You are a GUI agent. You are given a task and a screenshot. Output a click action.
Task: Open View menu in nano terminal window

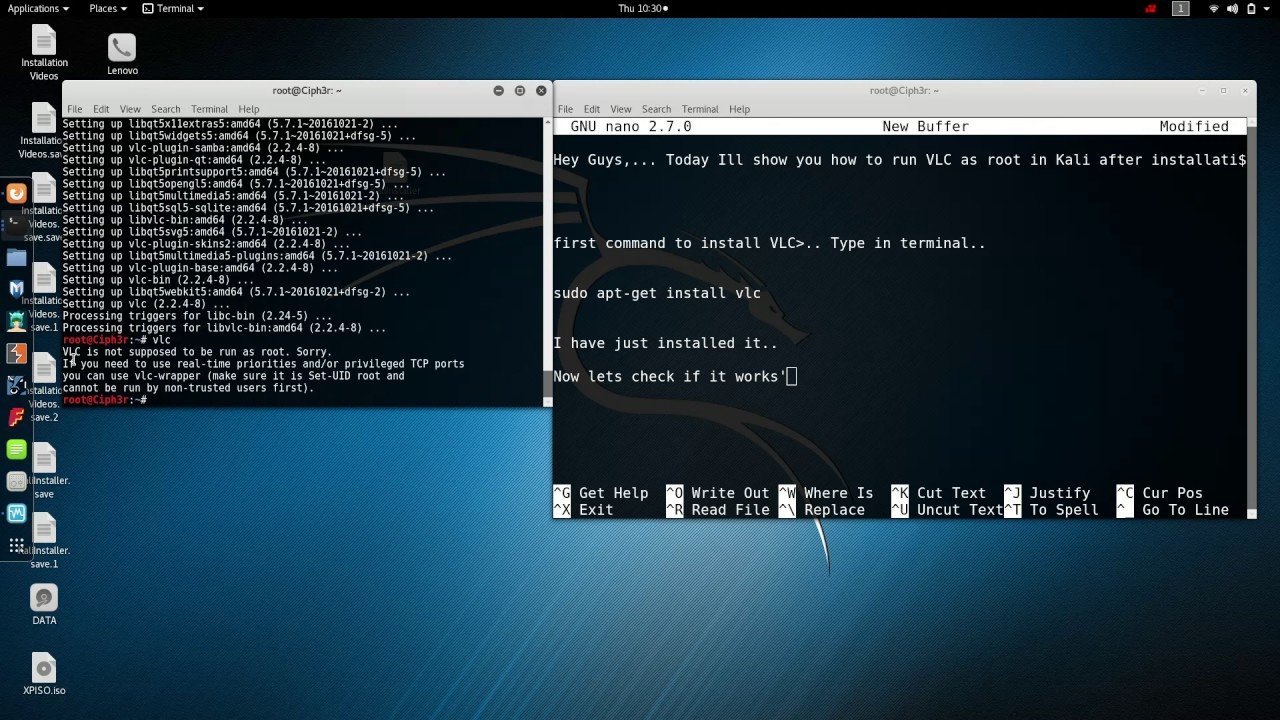pos(621,109)
